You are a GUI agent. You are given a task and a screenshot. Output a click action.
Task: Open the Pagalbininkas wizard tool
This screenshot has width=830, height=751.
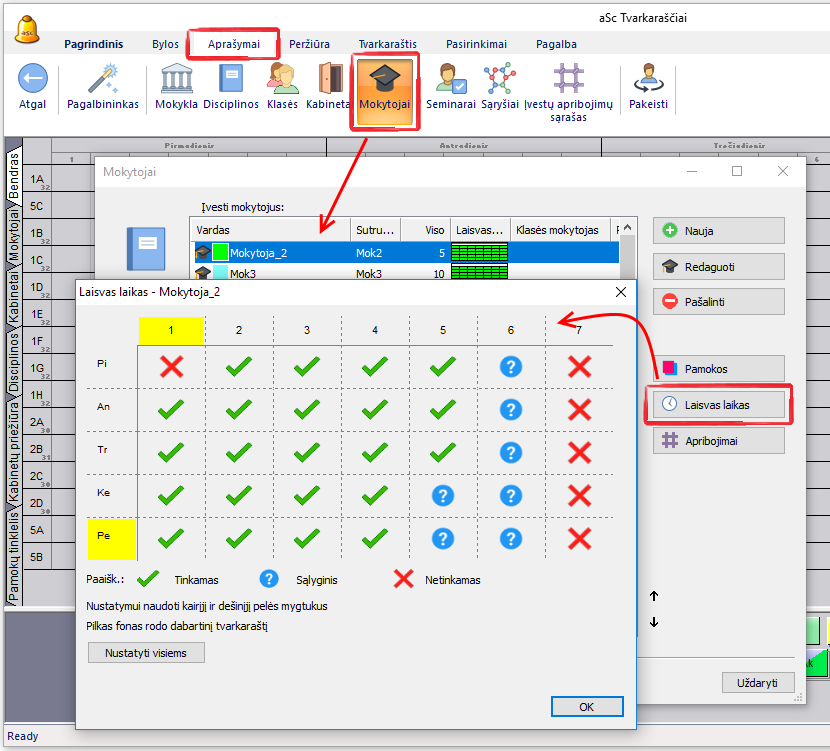tap(103, 80)
